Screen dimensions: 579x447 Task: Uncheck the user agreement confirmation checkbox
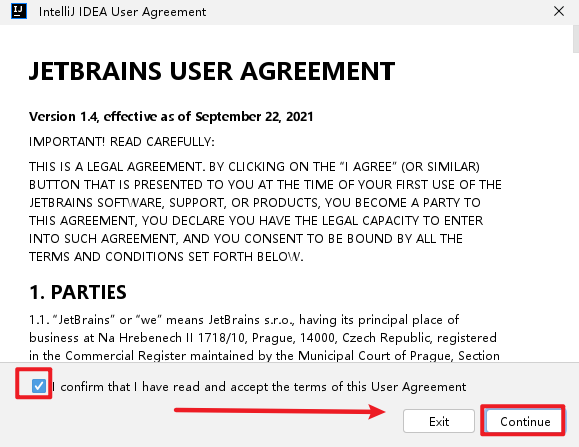(38, 386)
